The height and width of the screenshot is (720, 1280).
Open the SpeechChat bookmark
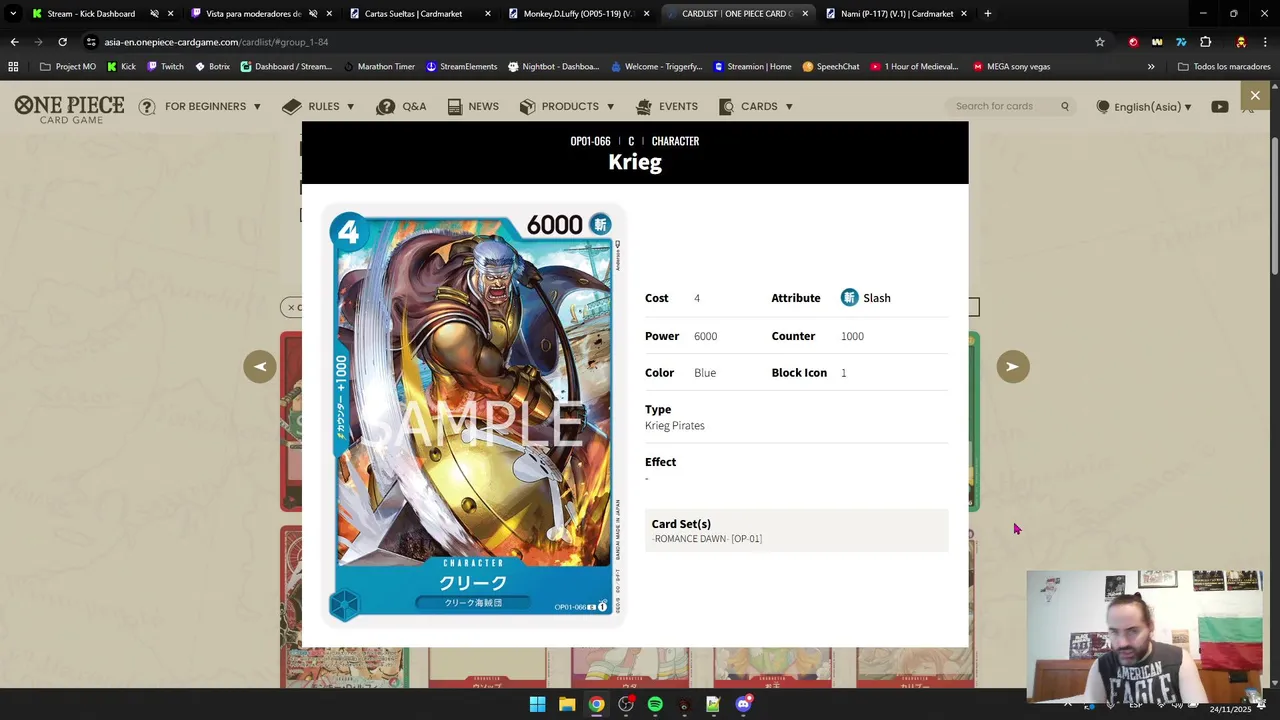[830, 67]
